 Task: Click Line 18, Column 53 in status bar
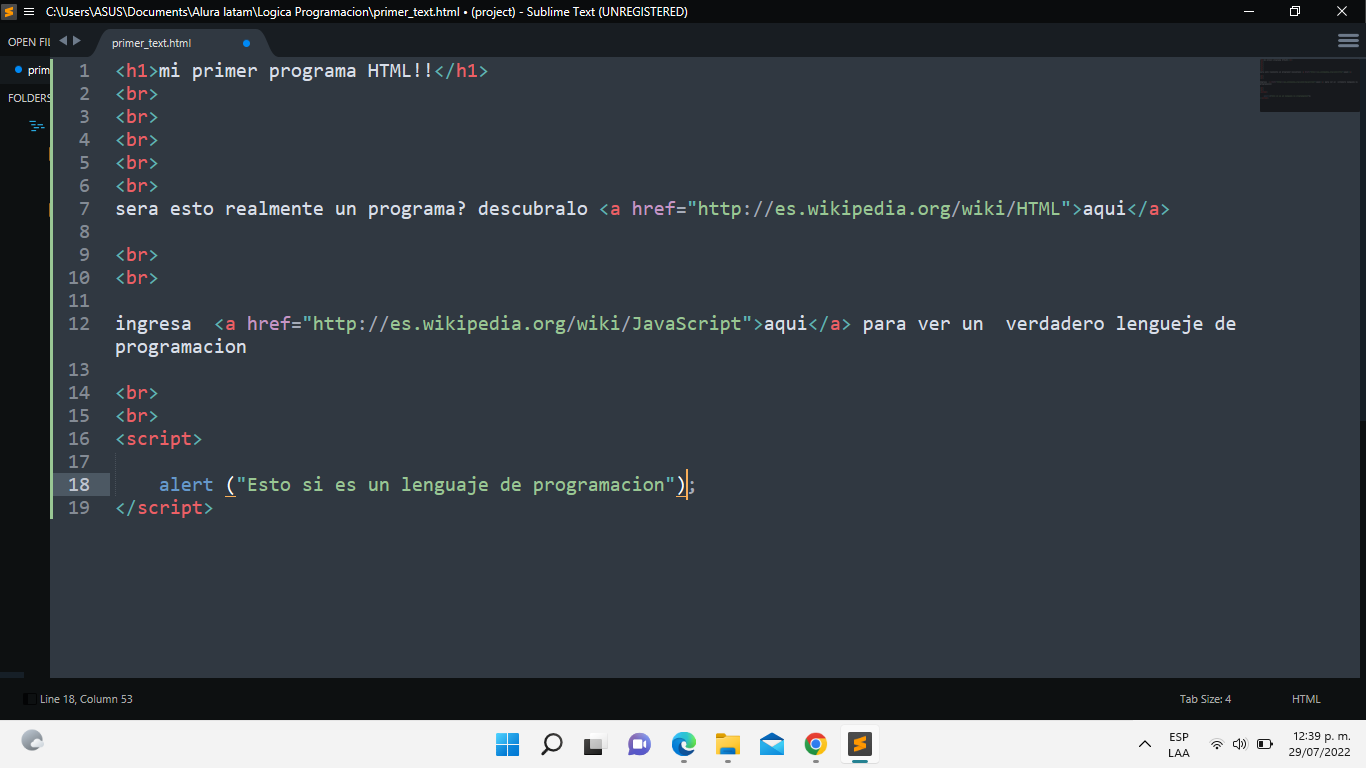point(86,699)
